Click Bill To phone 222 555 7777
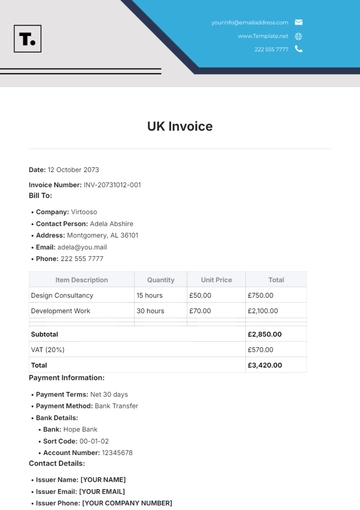The height and width of the screenshot is (510, 360). click(82, 259)
